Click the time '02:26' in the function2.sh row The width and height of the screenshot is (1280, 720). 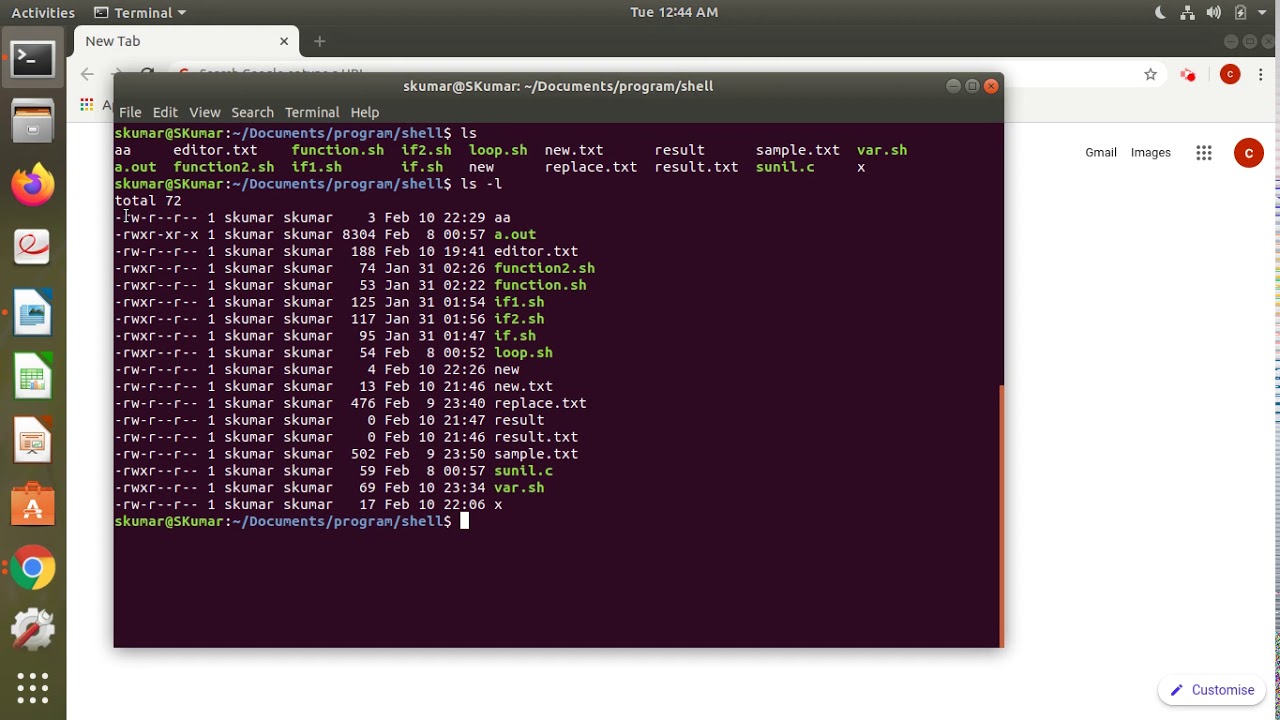464,269
